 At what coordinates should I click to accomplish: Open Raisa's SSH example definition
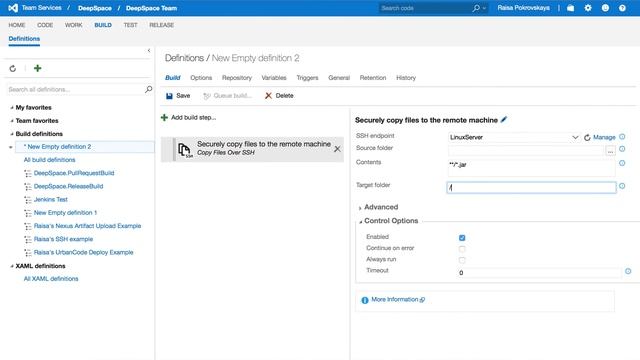(63, 239)
